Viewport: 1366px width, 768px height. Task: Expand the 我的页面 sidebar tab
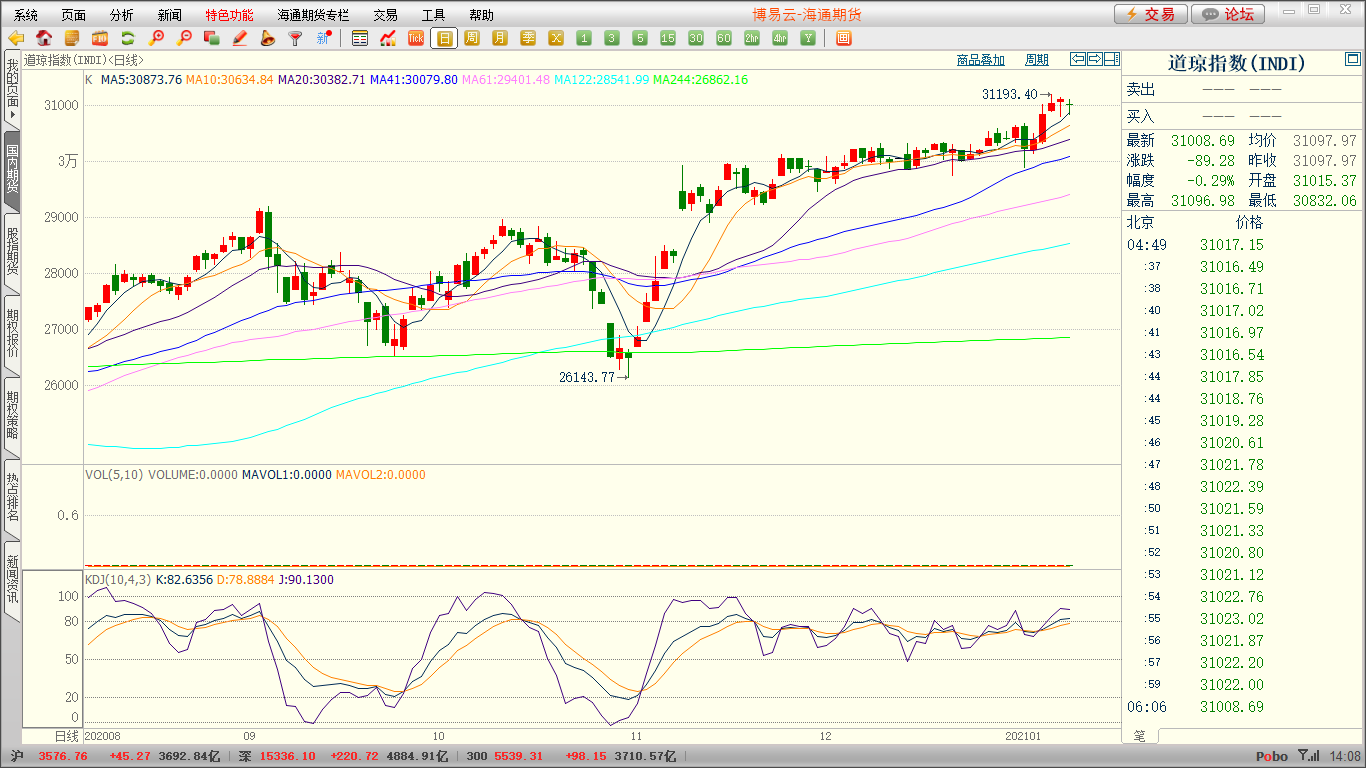coord(12,91)
